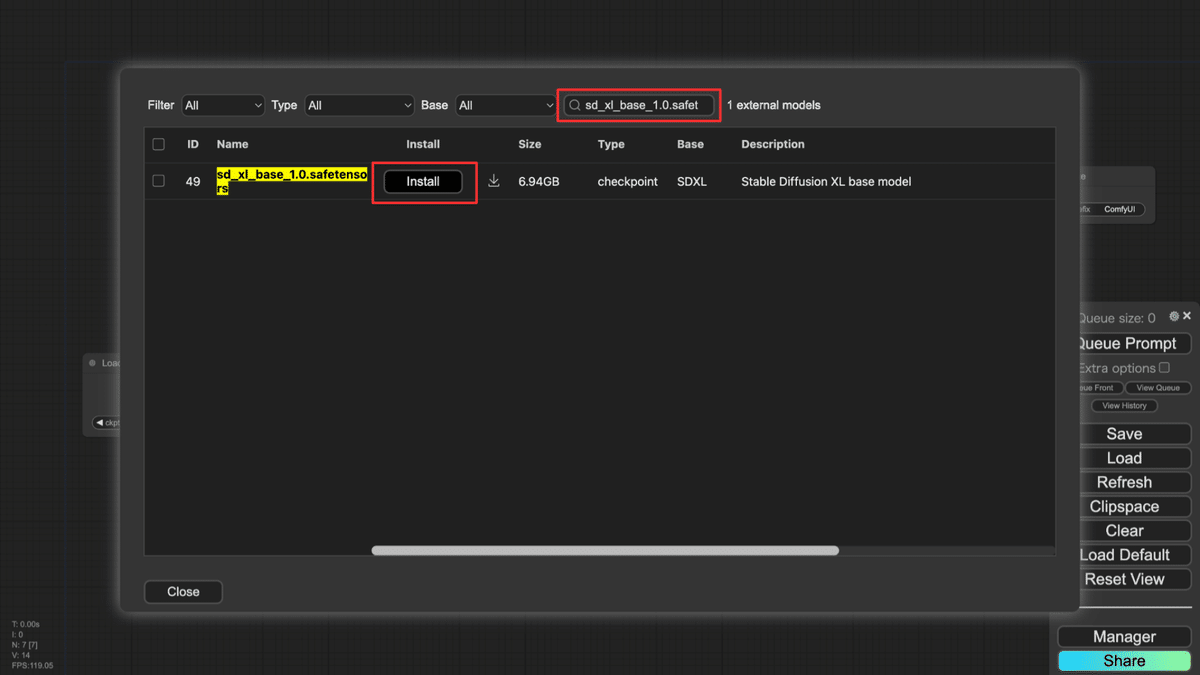
Task: Click the download arrow icon beside Install
Action: pyautogui.click(x=494, y=181)
